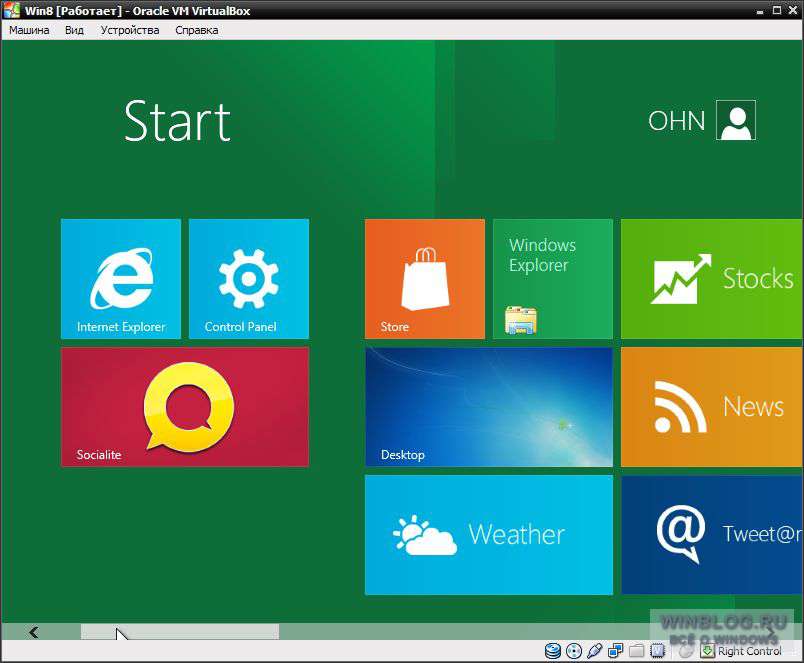Click the VirtualBox USB devices icon
Image resolution: width=804 pixels, height=663 pixels.
594,651
